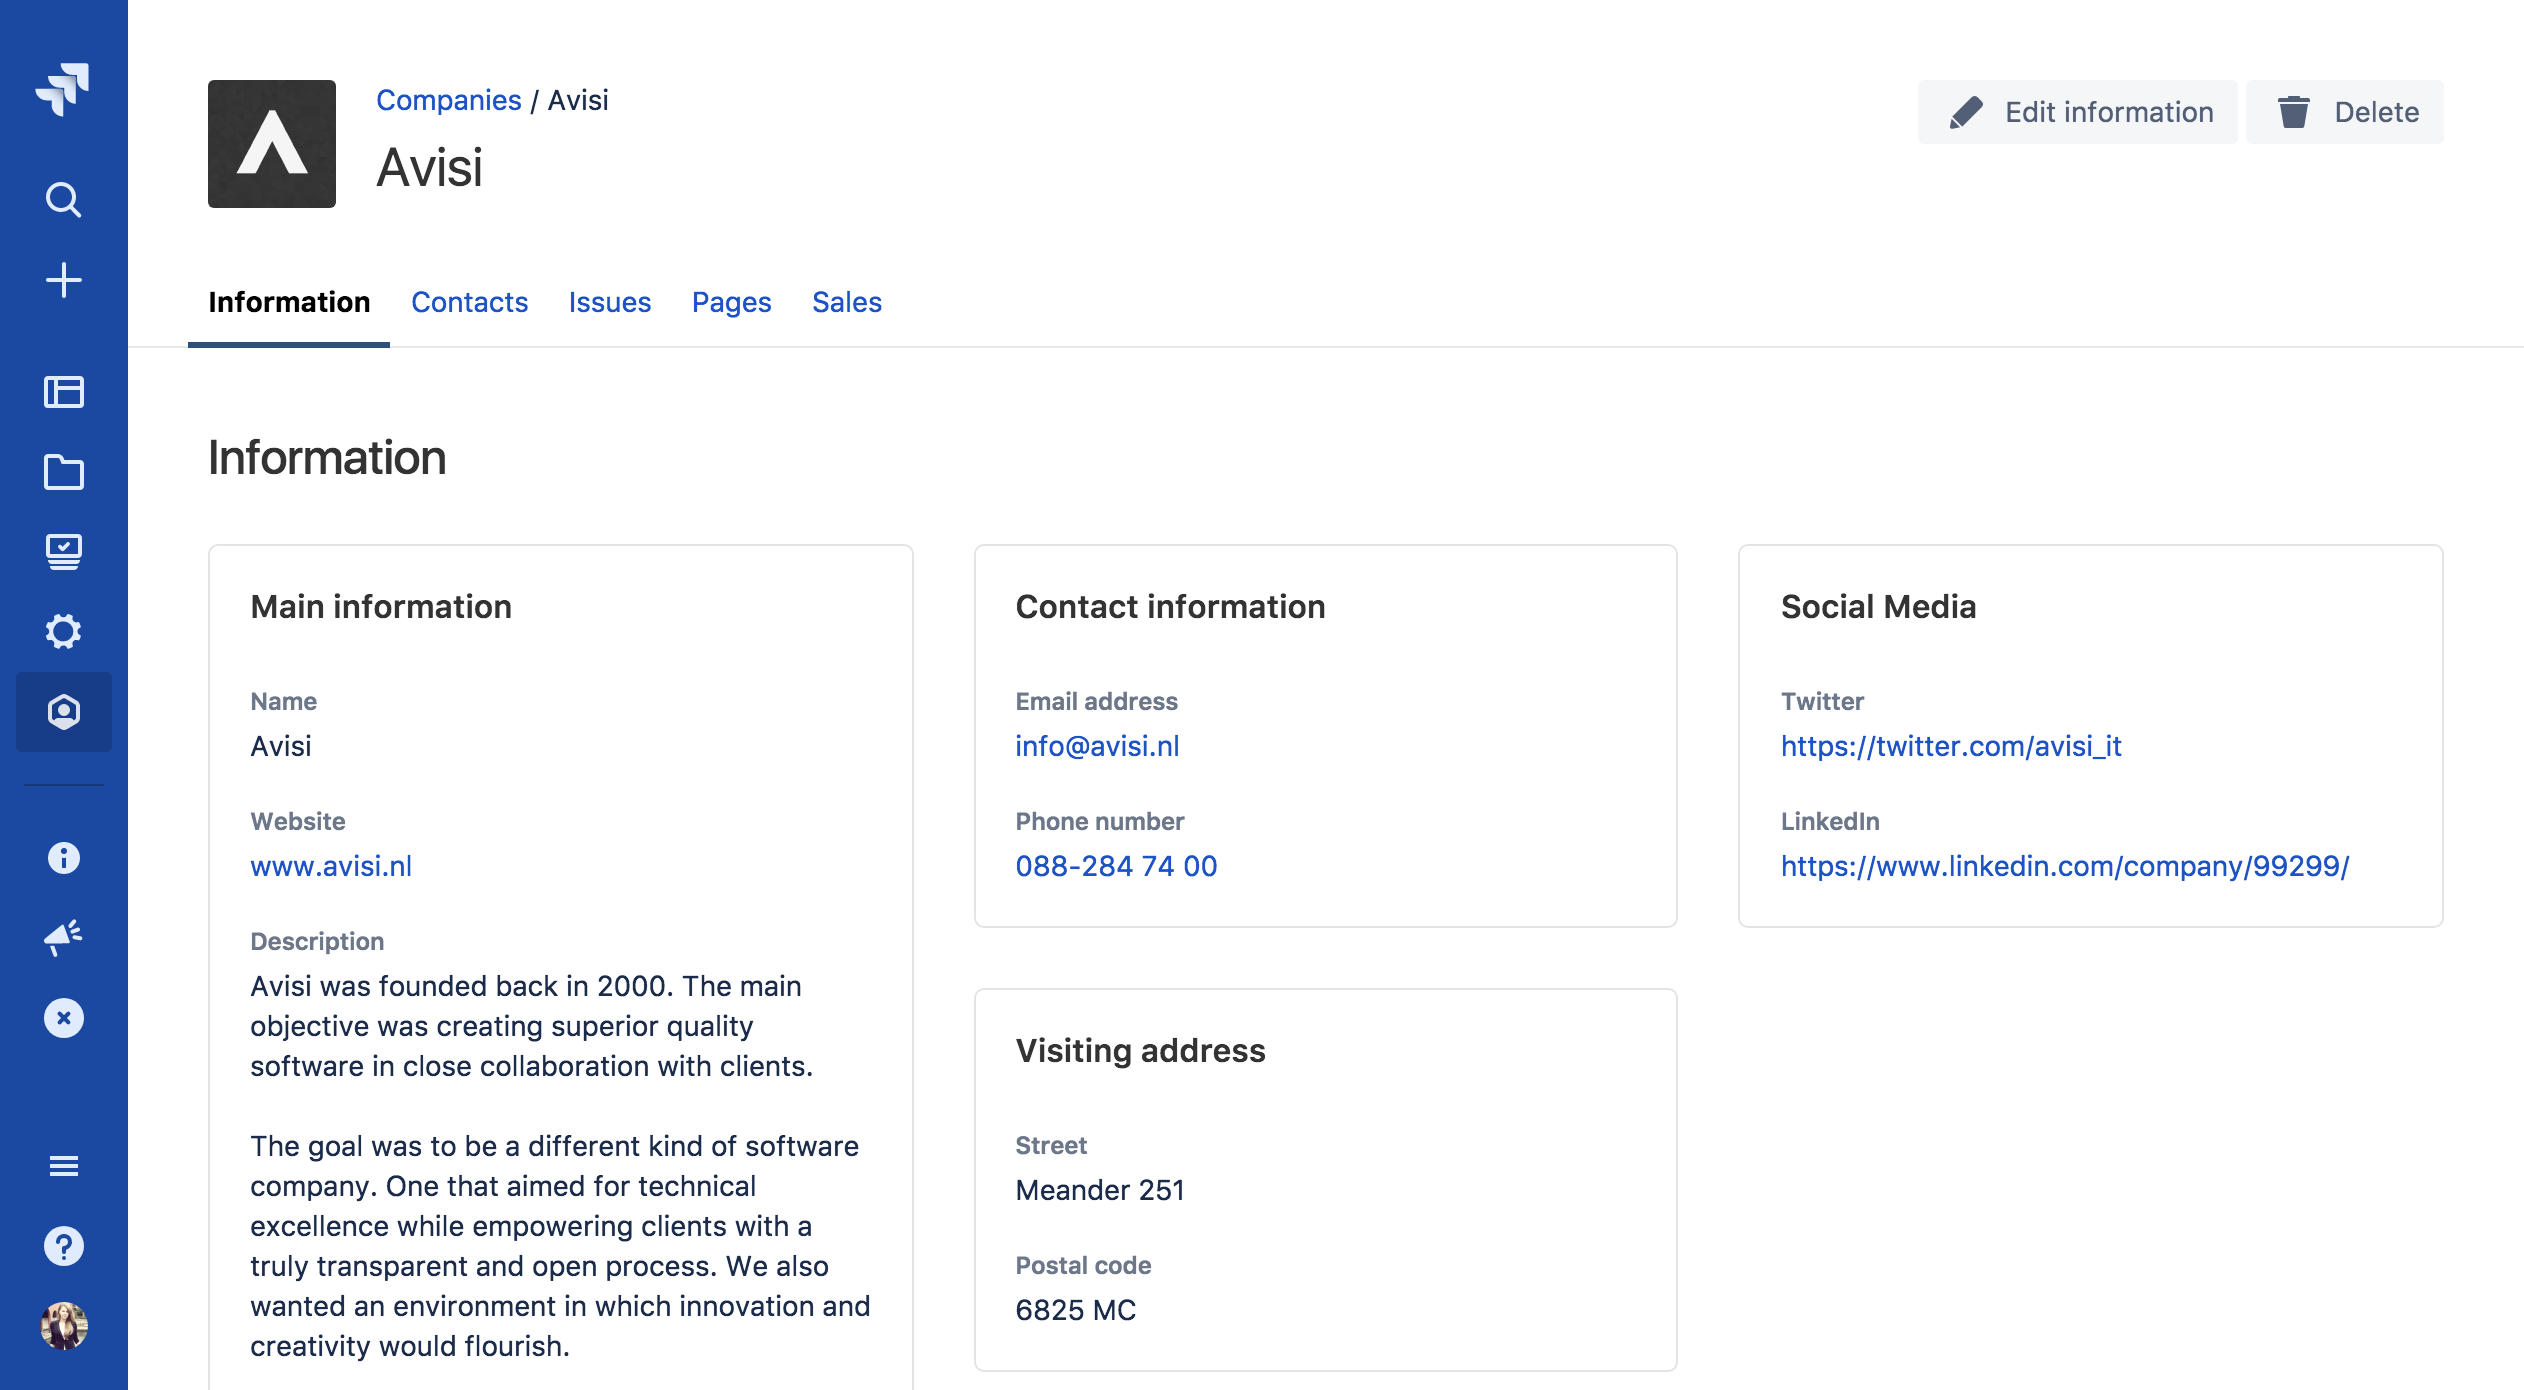Select the highlighted hexagon person CRM icon

pyautogui.click(x=63, y=712)
